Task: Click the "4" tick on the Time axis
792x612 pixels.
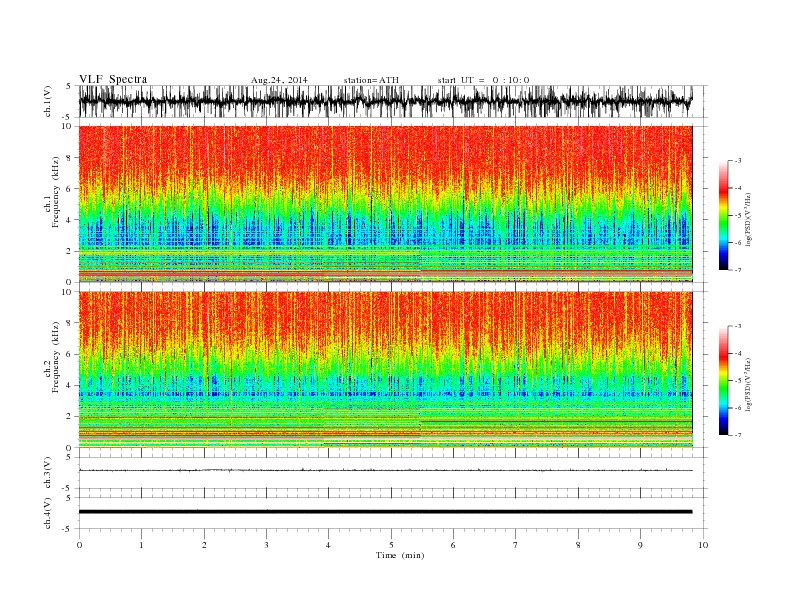Action: 329,545
